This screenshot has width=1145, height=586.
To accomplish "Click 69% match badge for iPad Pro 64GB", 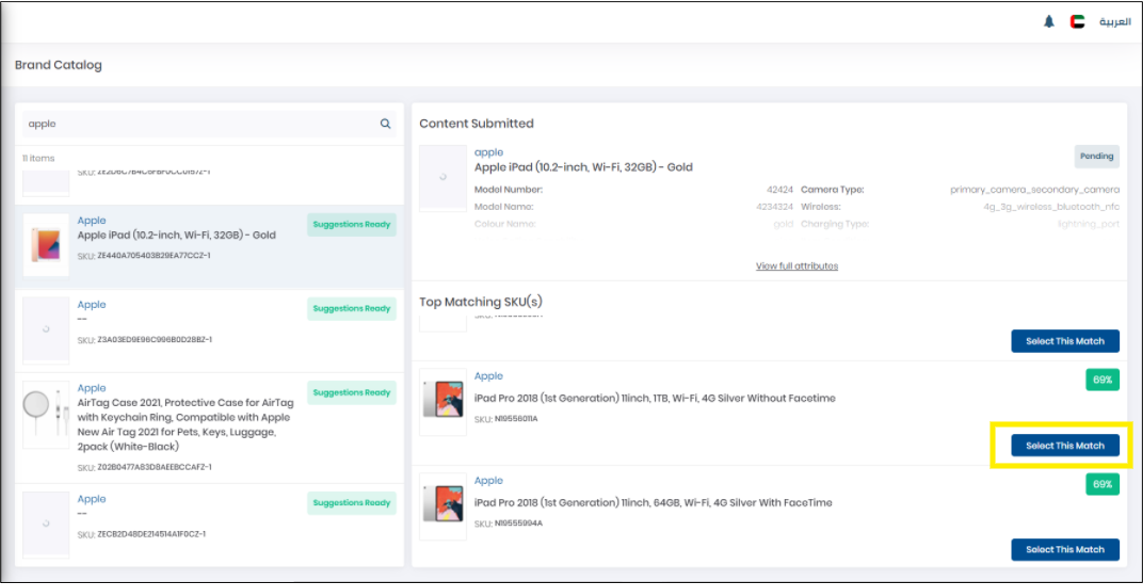I will coord(1102,484).
